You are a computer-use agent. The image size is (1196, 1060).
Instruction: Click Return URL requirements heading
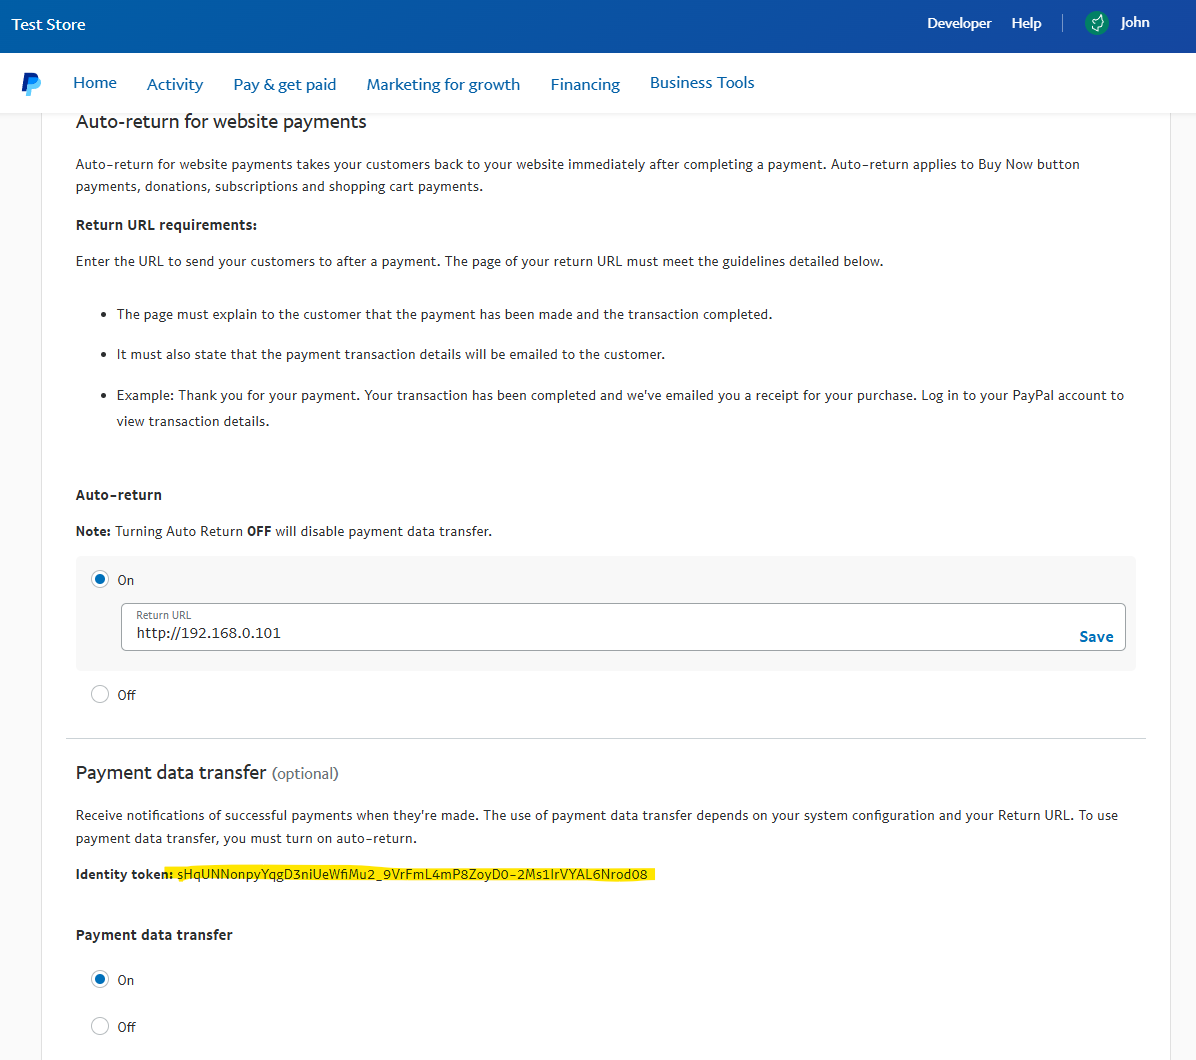(166, 225)
